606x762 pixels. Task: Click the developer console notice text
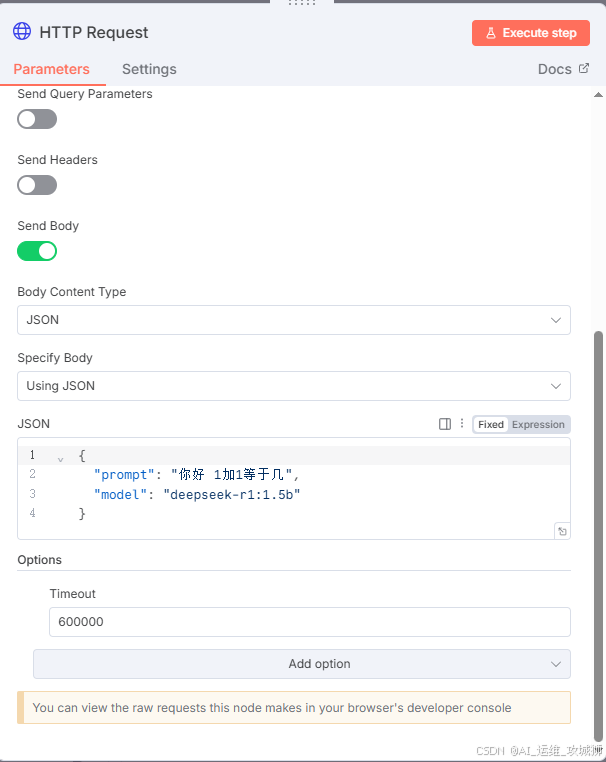click(x=272, y=708)
